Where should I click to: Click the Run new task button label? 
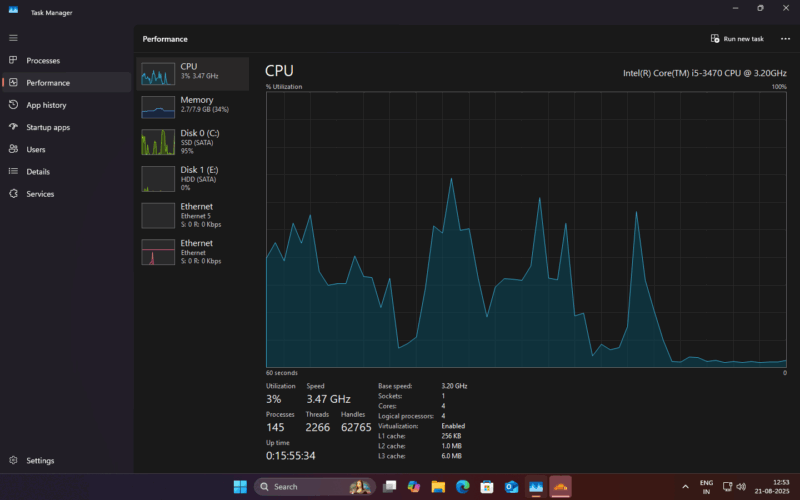tap(743, 39)
